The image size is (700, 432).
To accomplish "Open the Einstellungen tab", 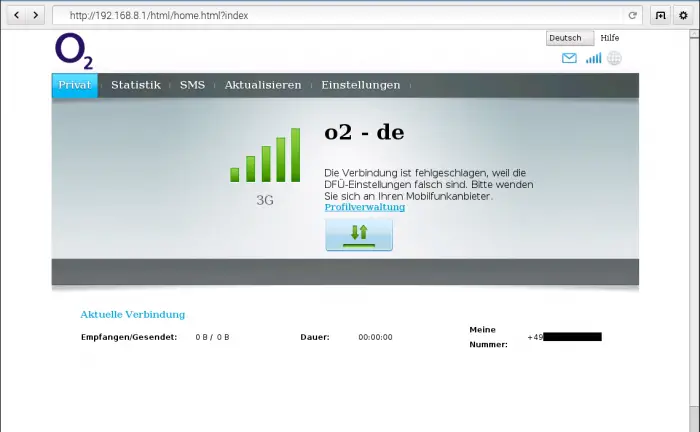I will point(361,85).
